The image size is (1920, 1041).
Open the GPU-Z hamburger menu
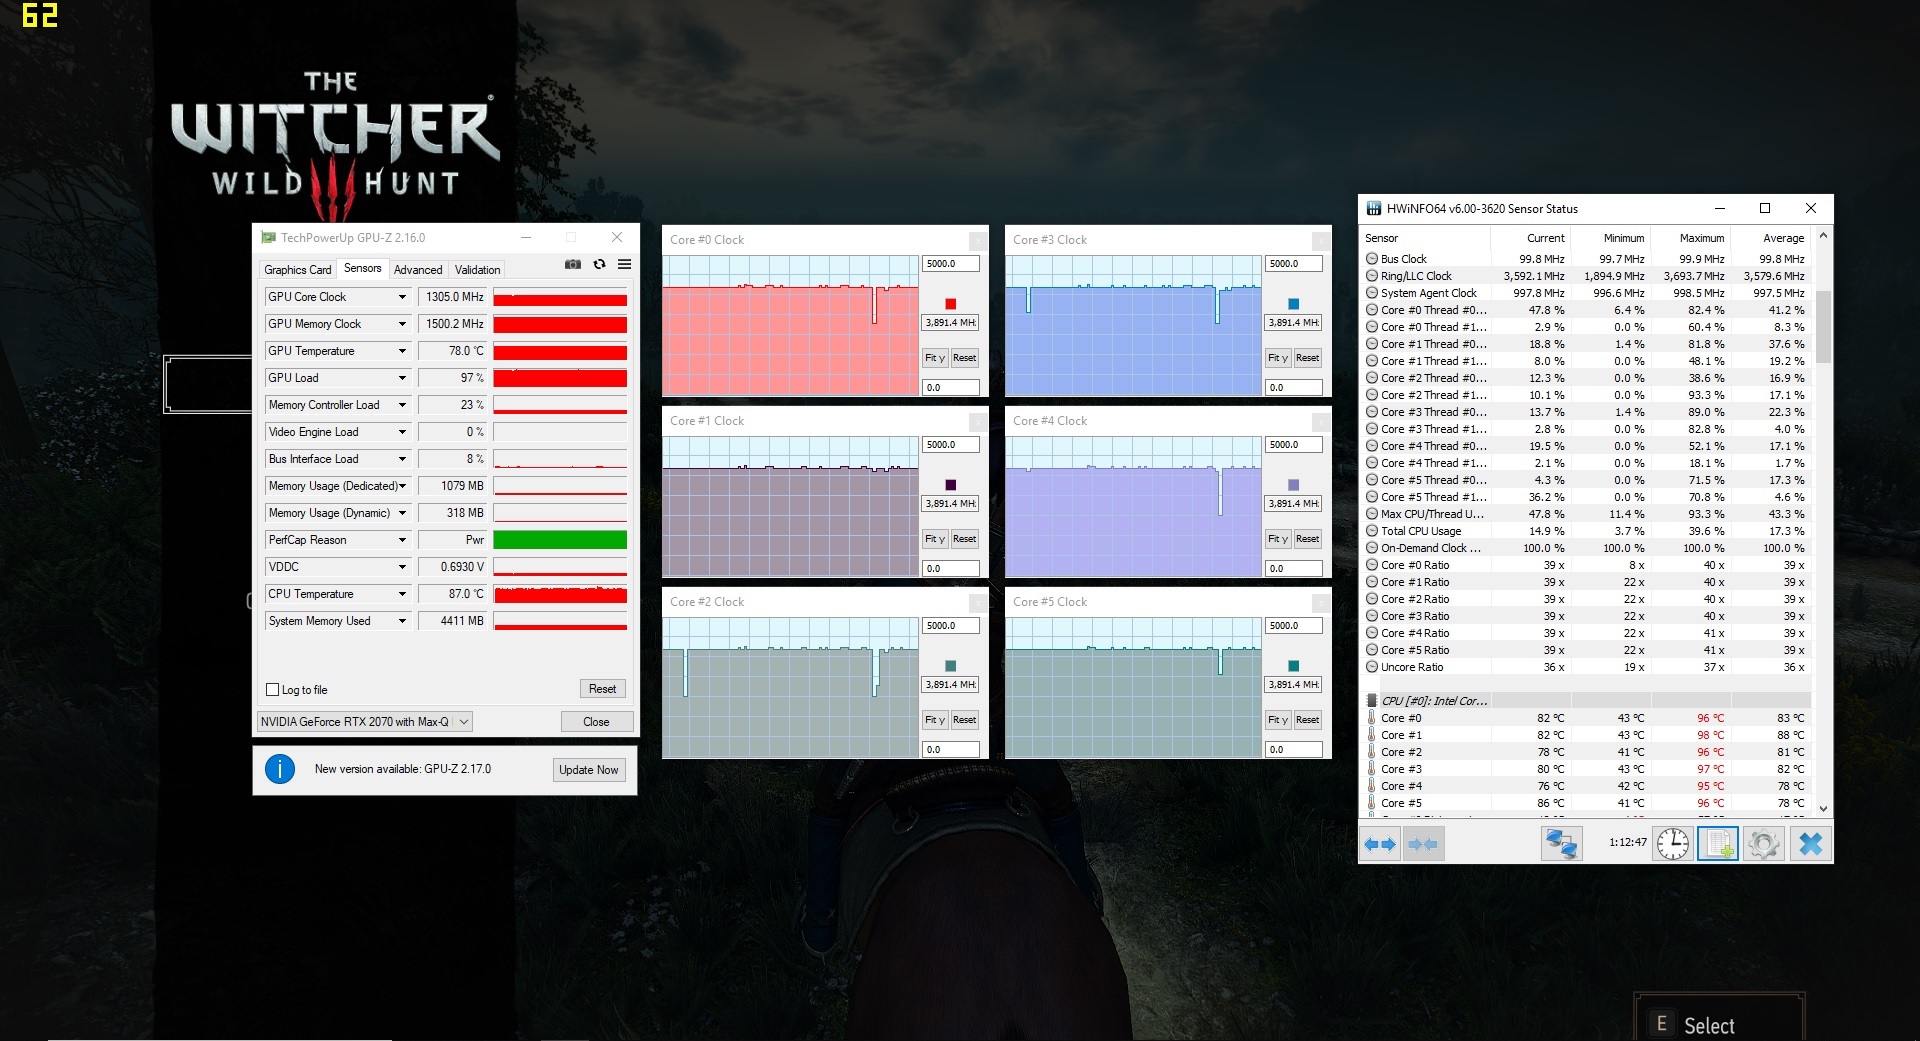coord(624,264)
